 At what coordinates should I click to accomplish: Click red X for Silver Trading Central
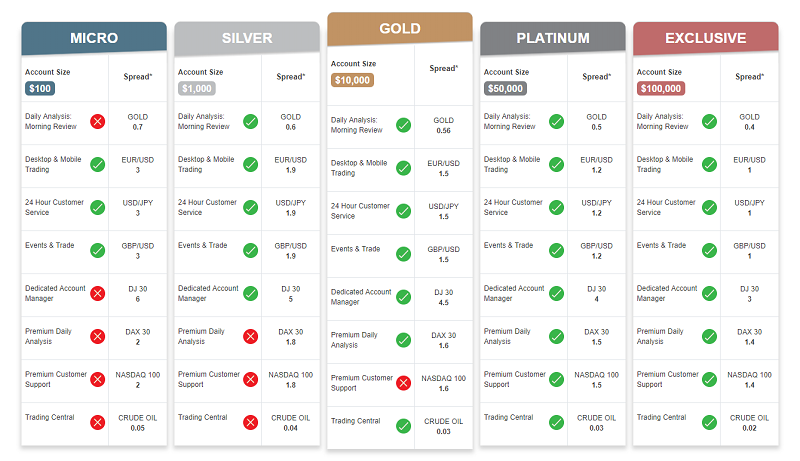[x=251, y=422]
